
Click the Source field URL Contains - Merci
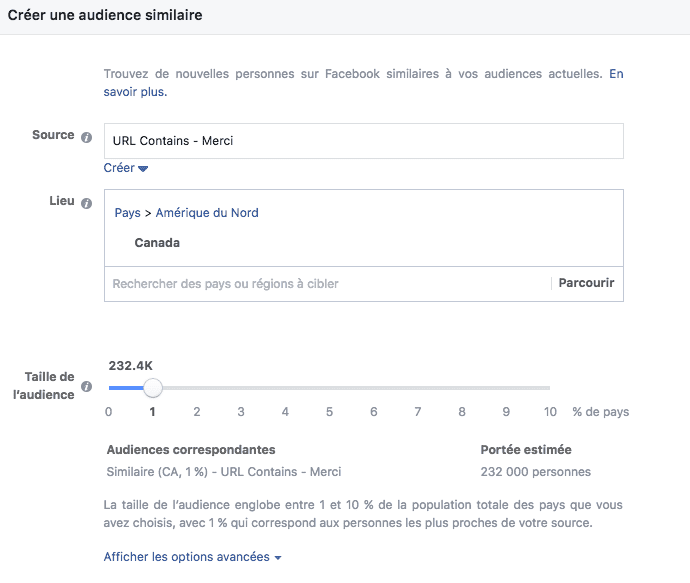point(363,141)
